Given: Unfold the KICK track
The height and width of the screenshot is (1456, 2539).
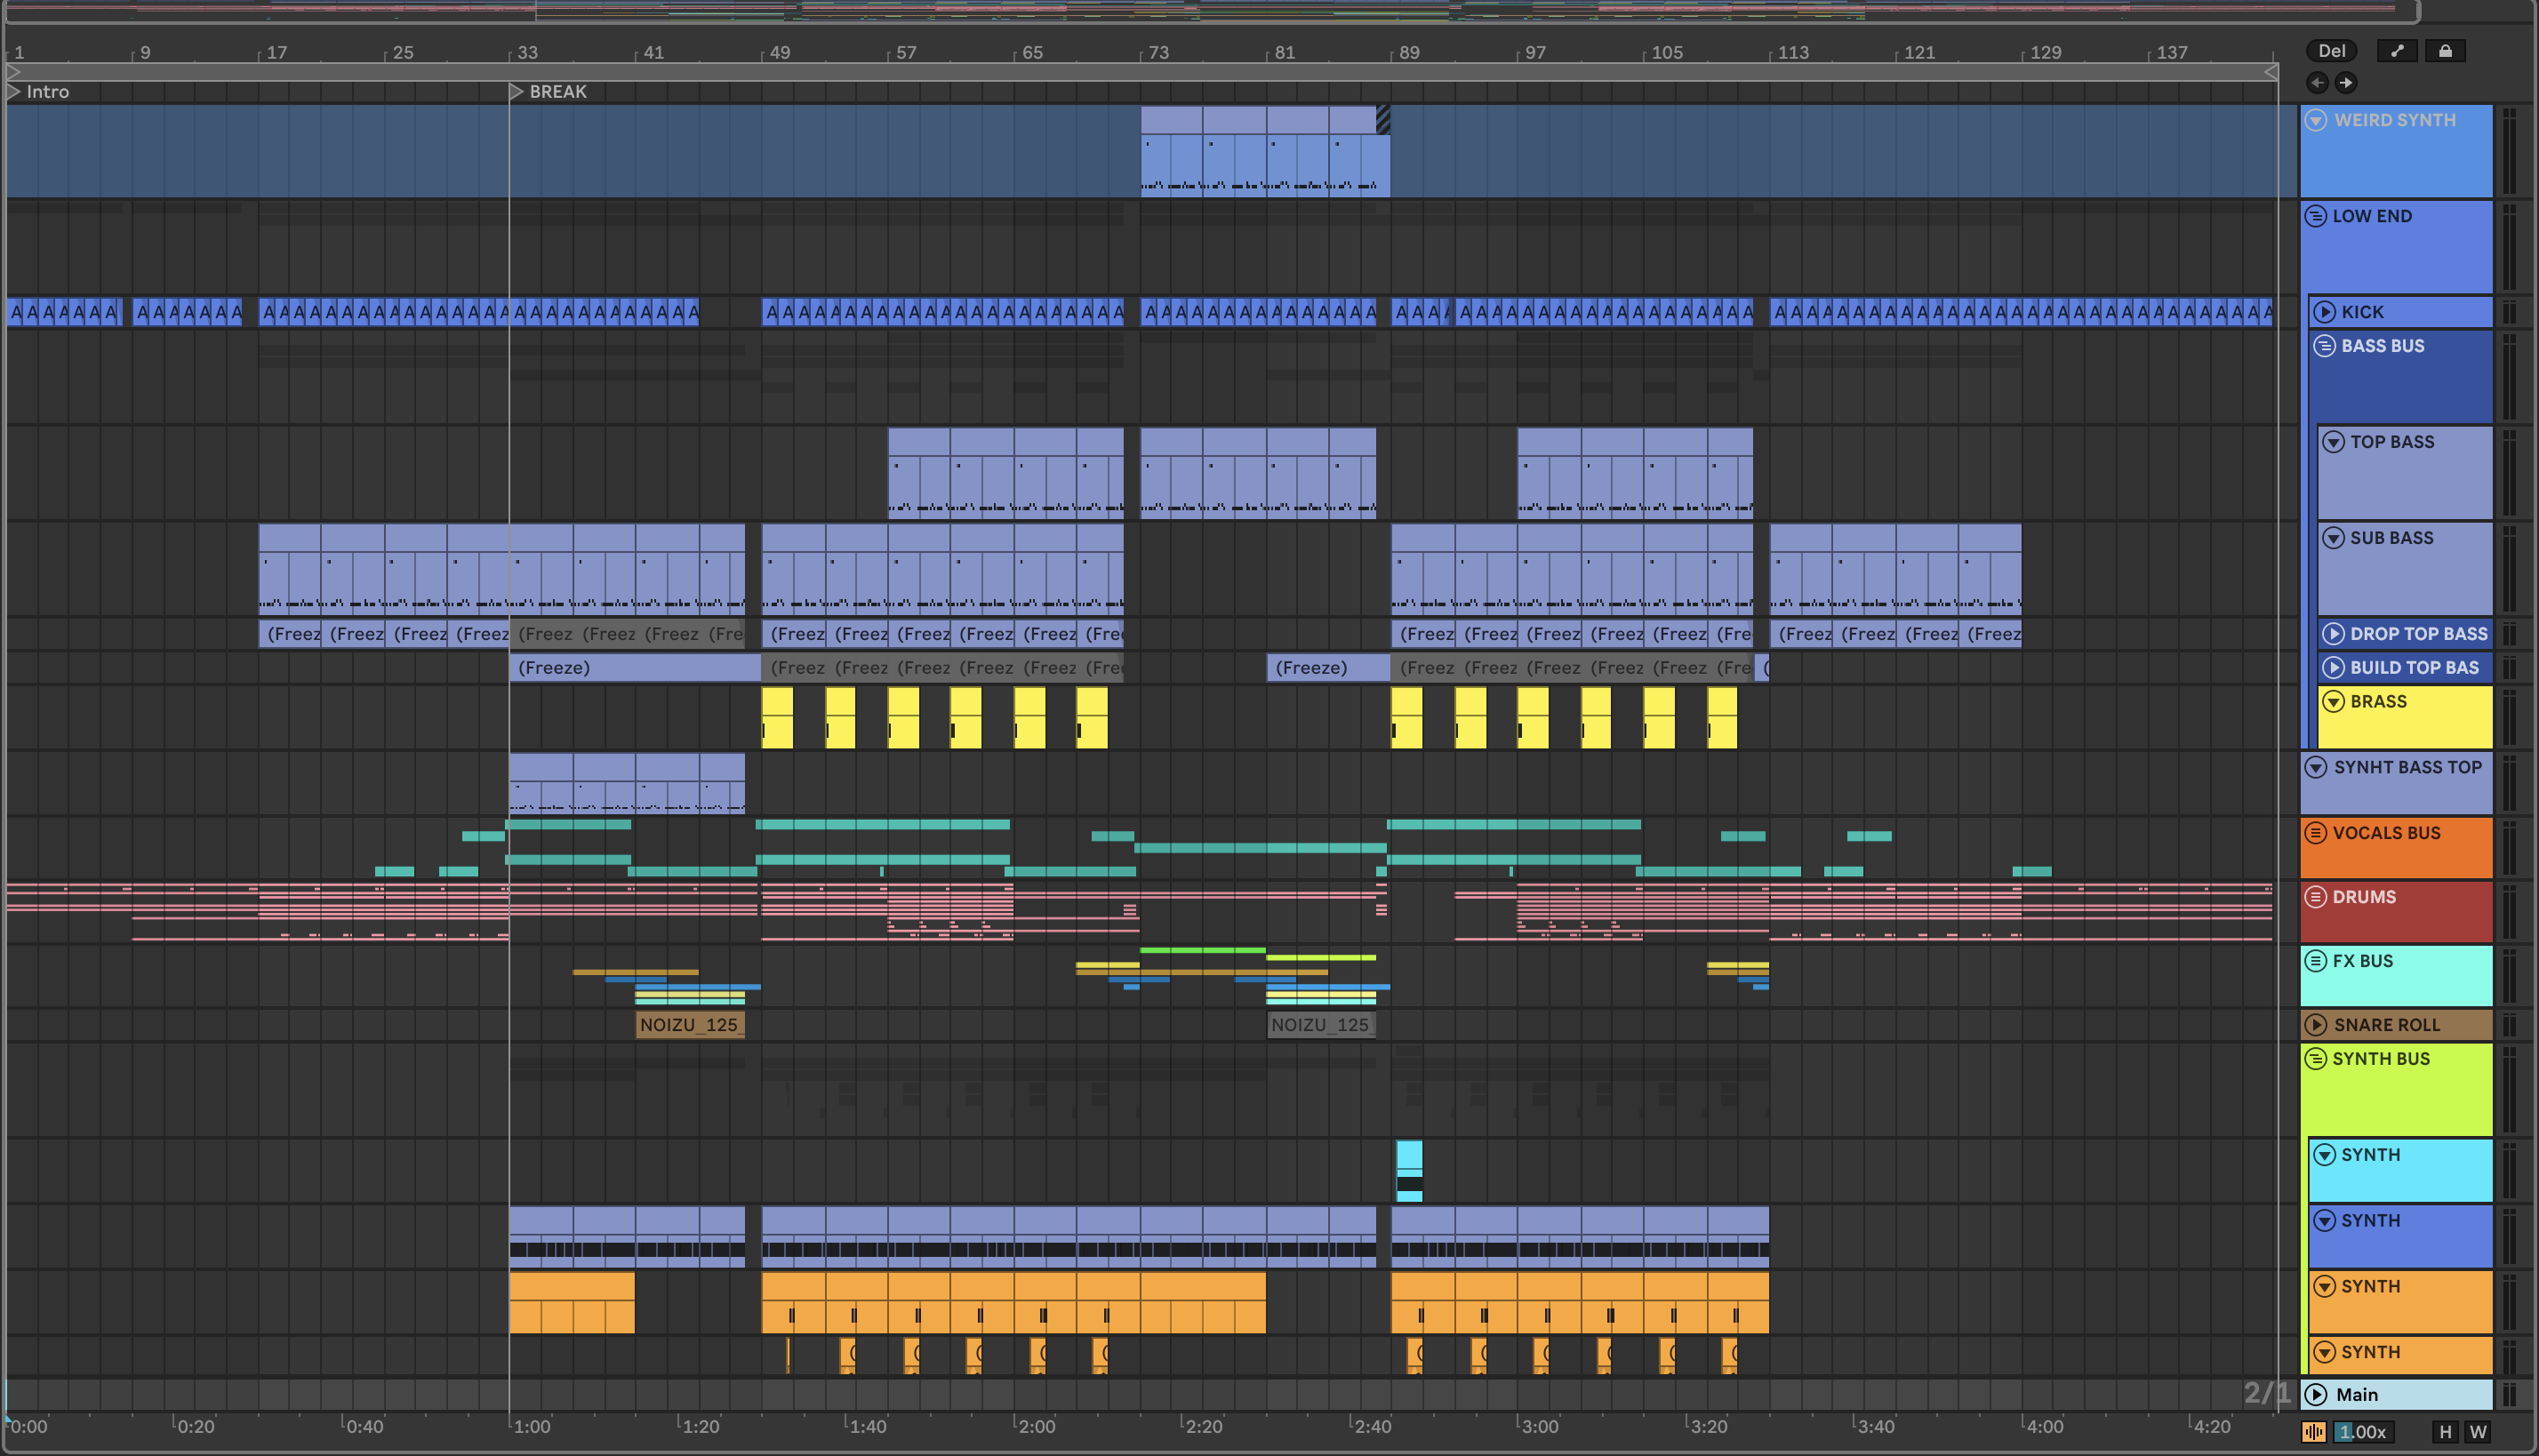Looking at the screenshot, I should [x=2325, y=312].
